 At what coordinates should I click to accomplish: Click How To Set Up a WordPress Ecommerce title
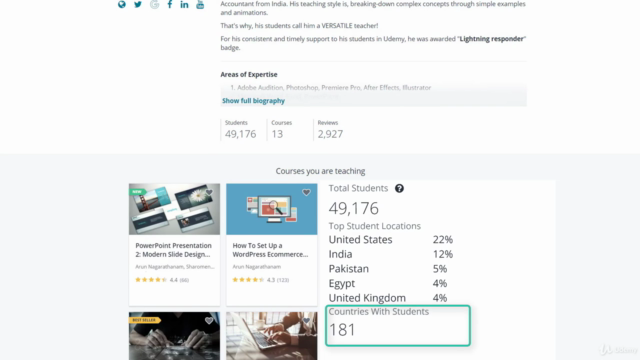[x=270, y=250]
